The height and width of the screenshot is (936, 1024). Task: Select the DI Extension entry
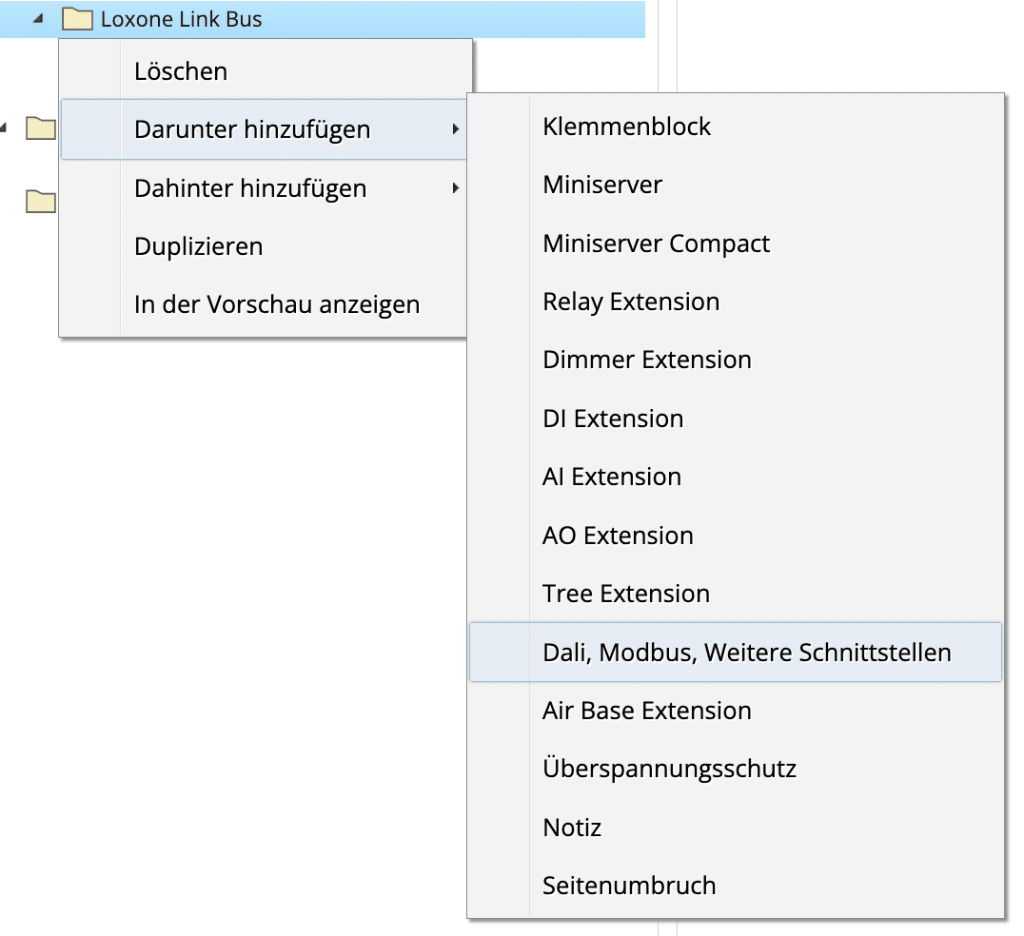tap(735, 418)
